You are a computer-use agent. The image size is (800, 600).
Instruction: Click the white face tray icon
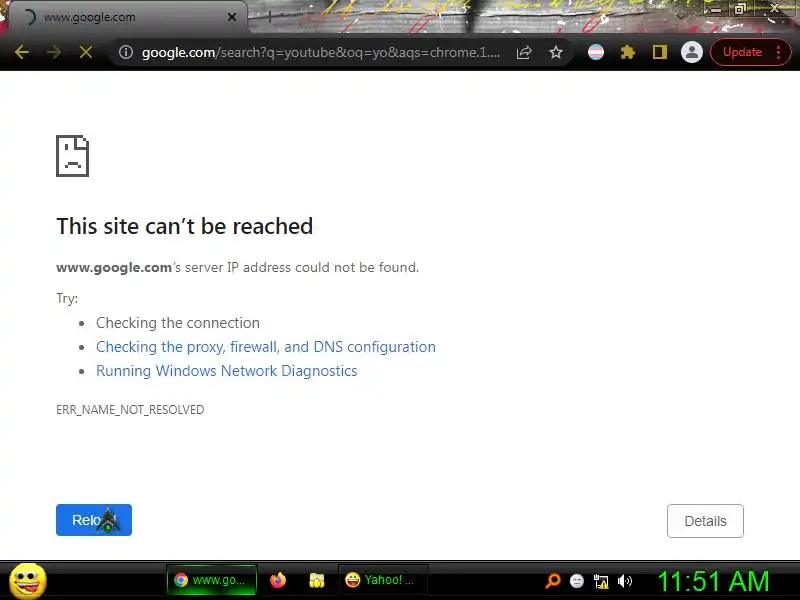click(x=577, y=581)
